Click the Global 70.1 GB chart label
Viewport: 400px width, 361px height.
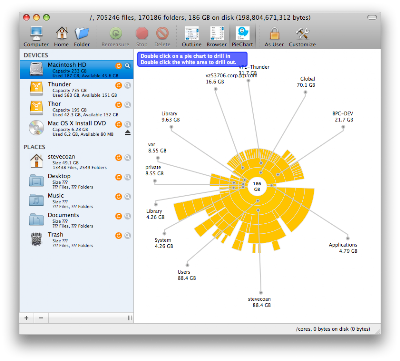point(306,82)
